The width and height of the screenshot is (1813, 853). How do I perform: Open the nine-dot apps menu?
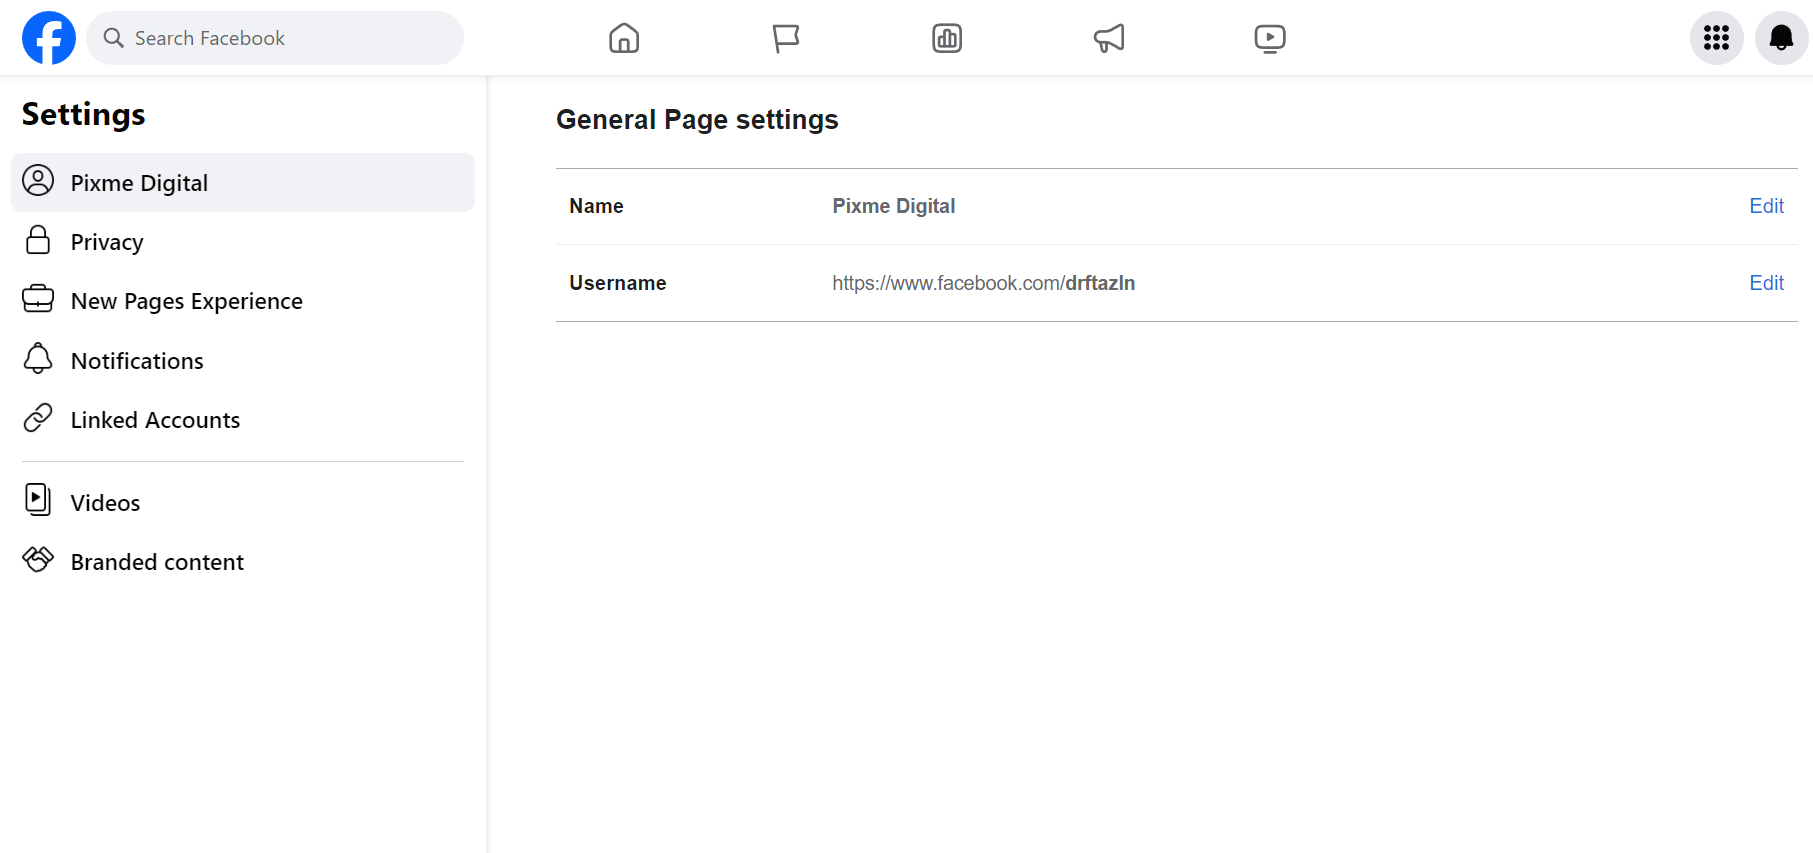pos(1717,38)
